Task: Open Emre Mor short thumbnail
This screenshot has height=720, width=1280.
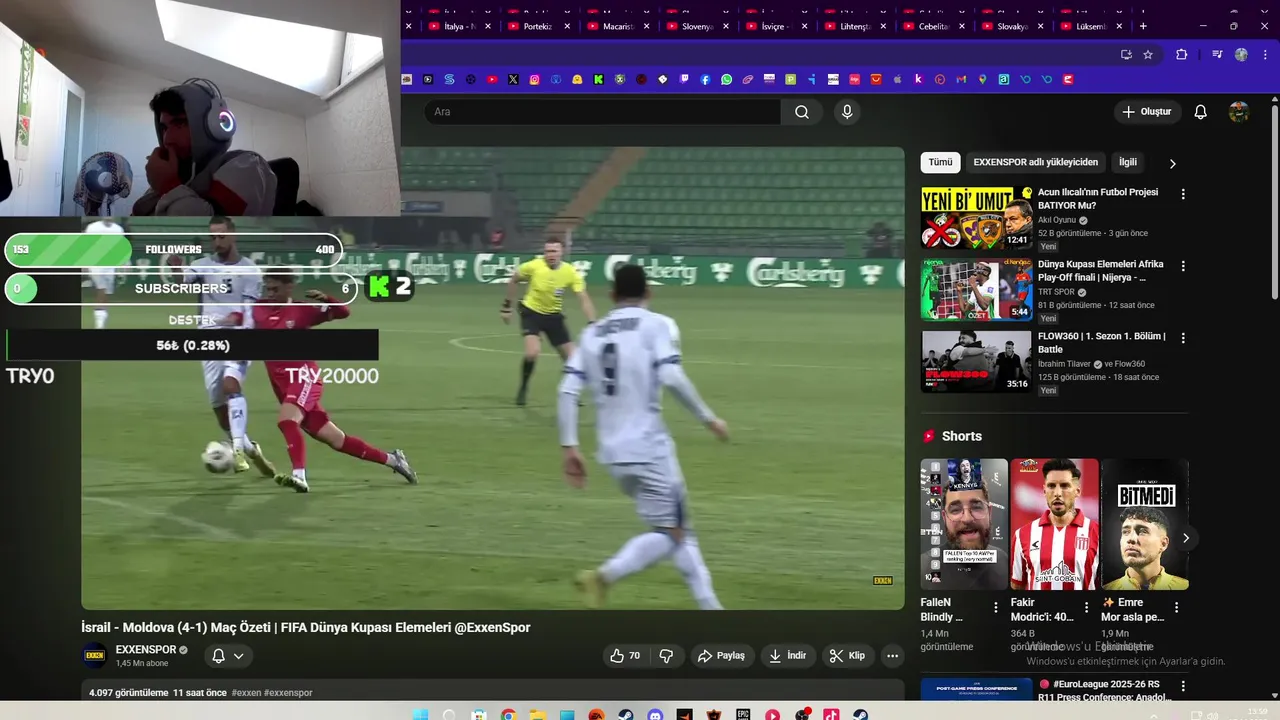Action: click(x=1145, y=524)
